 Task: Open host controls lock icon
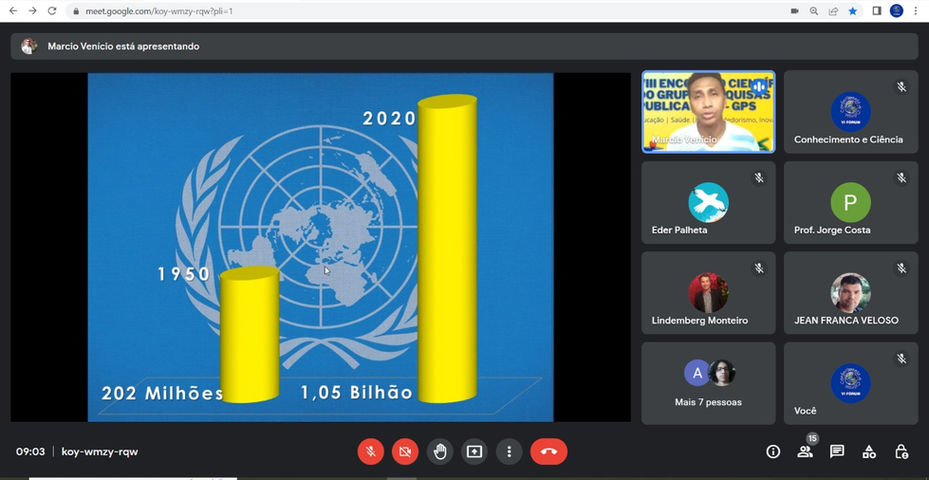click(901, 452)
